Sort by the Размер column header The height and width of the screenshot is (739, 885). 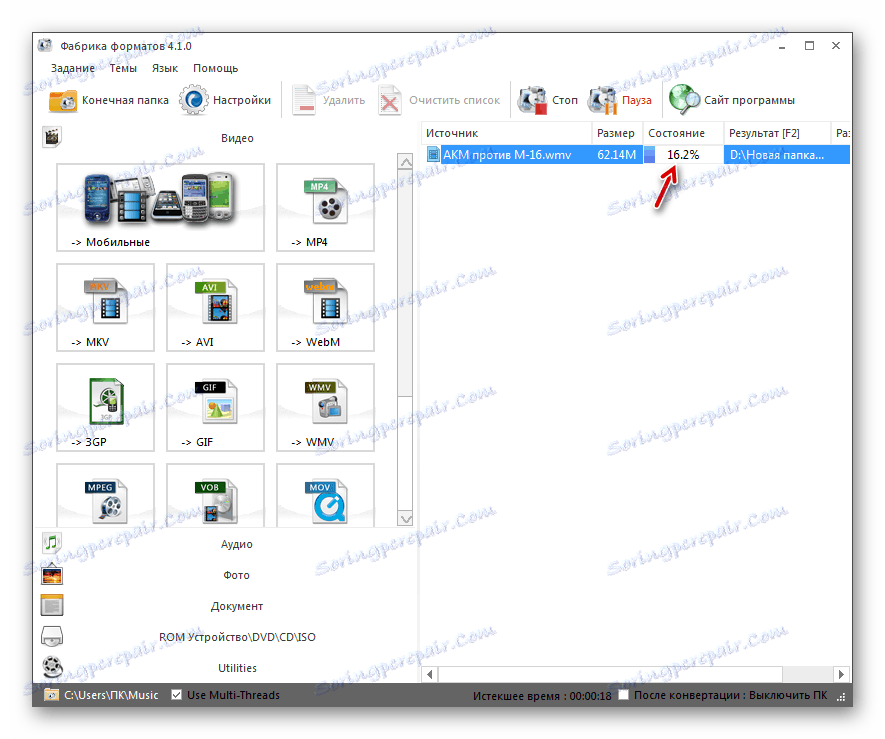[617, 133]
